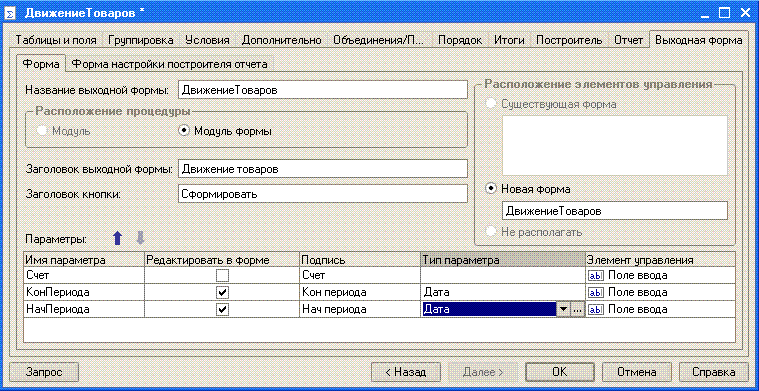This screenshot has width=759, height=391.
Task: Click ellipsis button in НачПериода type cell
Action: 577,310
